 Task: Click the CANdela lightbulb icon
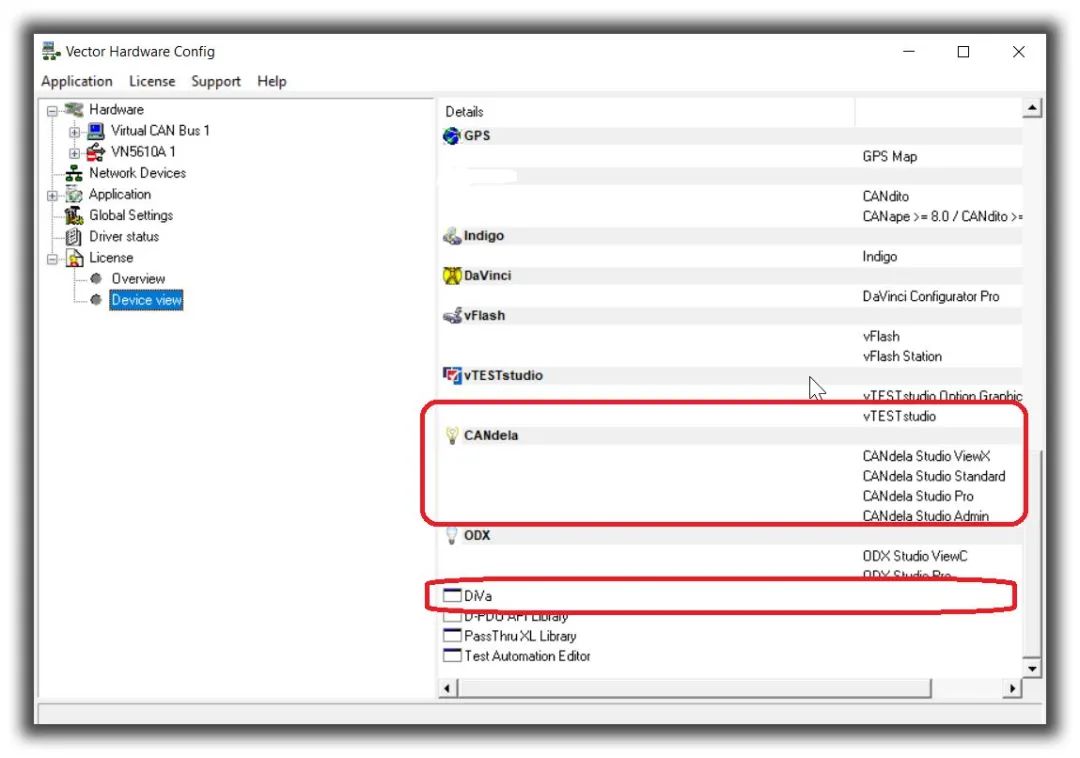tap(452, 435)
